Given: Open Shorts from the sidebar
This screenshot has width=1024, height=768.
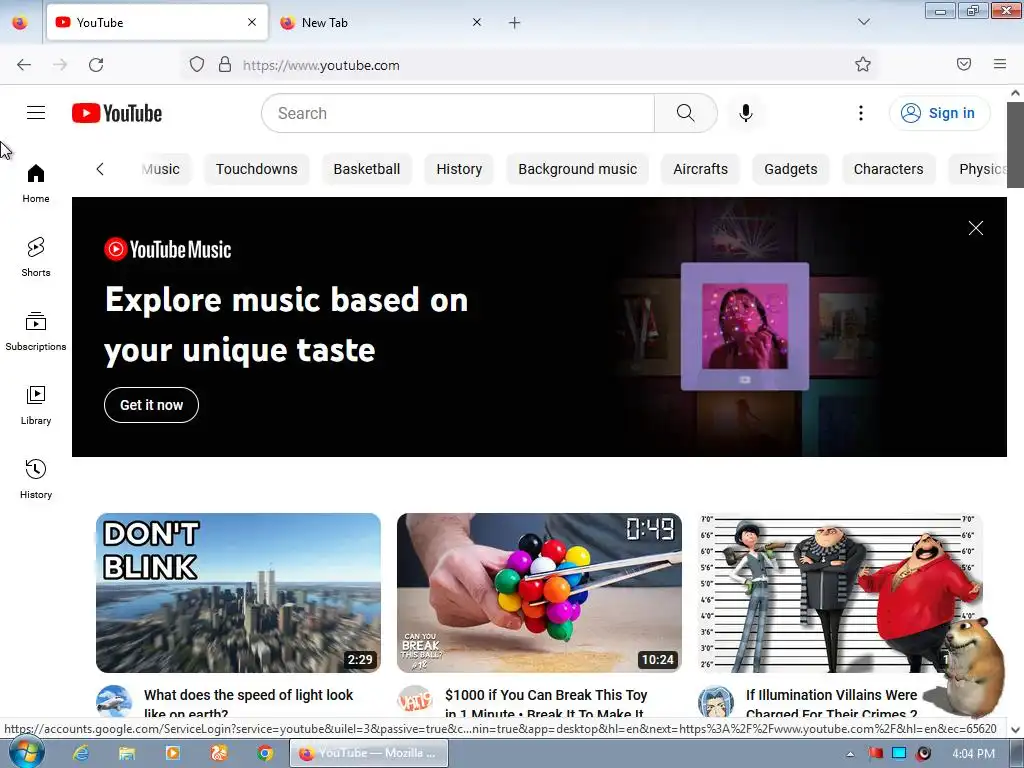Looking at the screenshot, I should click(x=36, y=257).
